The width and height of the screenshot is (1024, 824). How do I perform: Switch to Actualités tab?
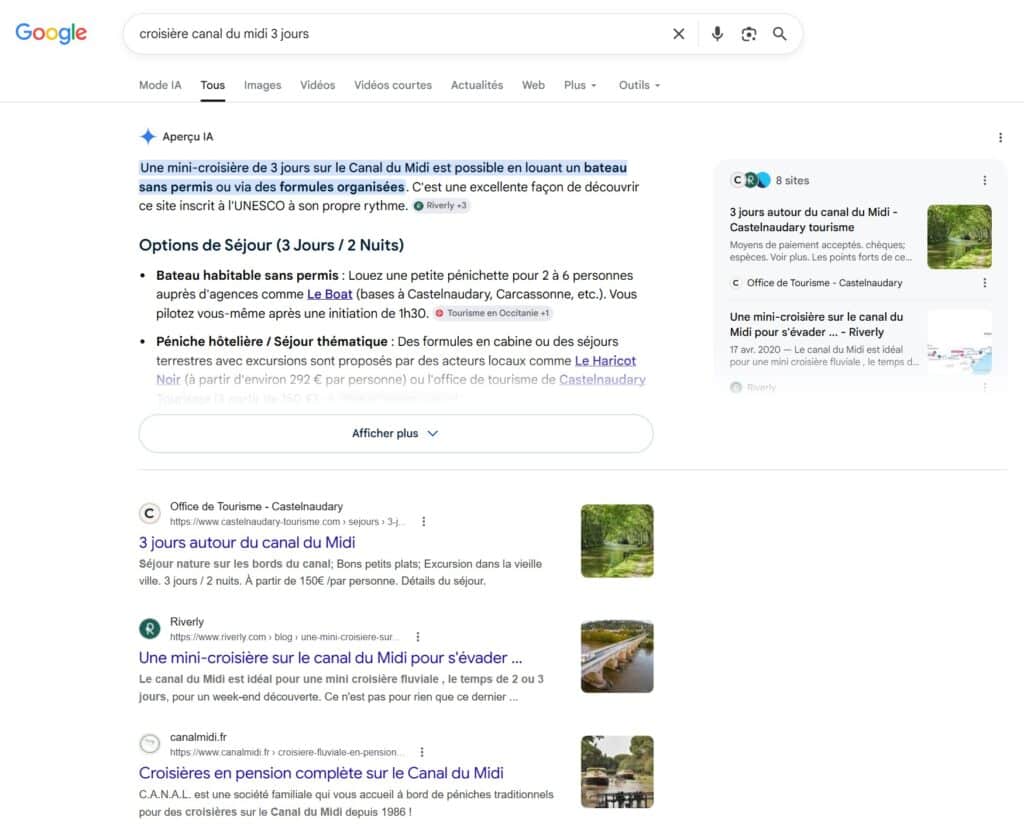tap(477, 85)
